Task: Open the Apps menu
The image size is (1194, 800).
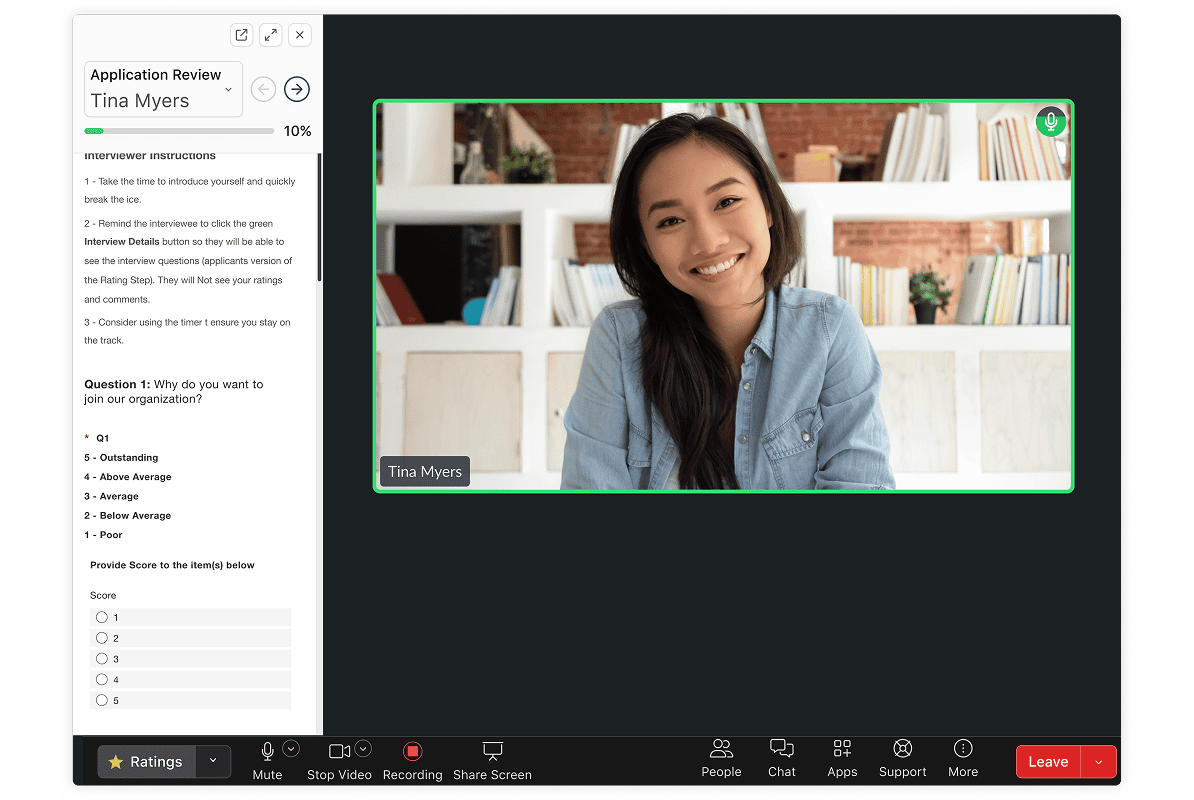Action: [x=842, y=759]
